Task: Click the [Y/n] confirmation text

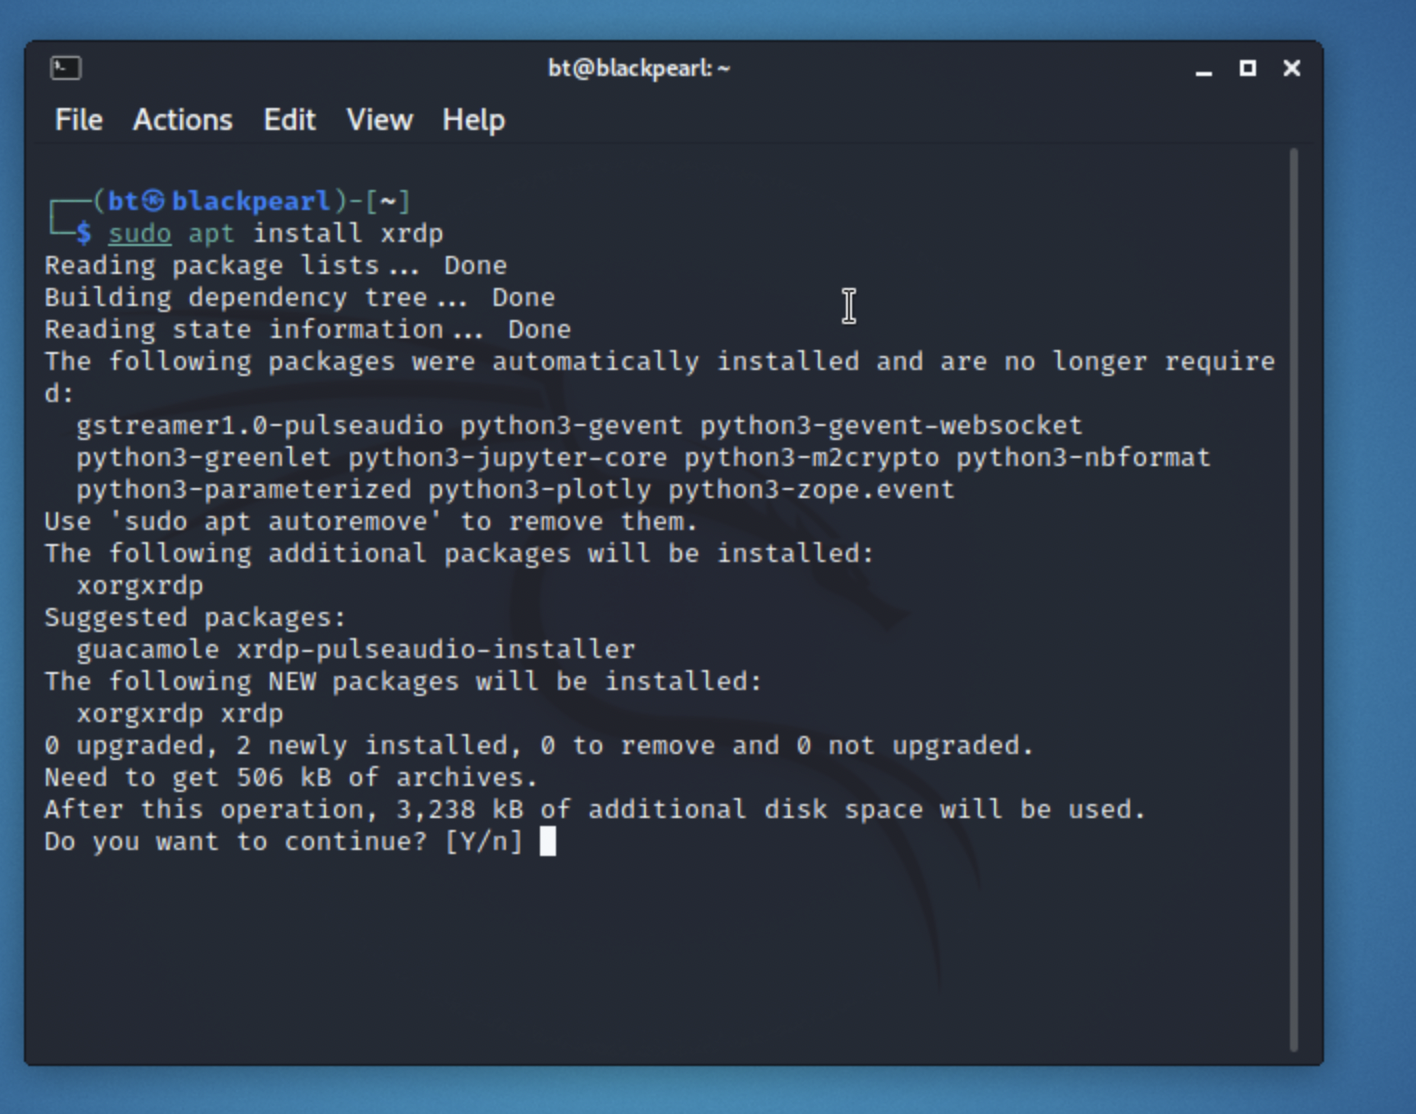Action: click(x=484, y=841)
